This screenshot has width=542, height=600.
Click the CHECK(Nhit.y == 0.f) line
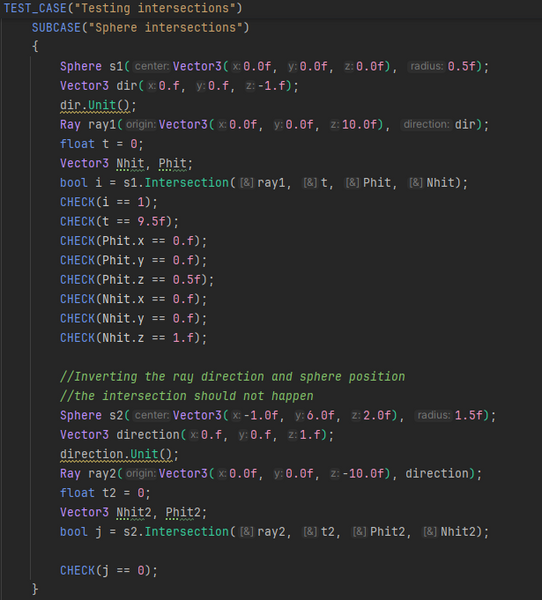click(x=133, y=319)
